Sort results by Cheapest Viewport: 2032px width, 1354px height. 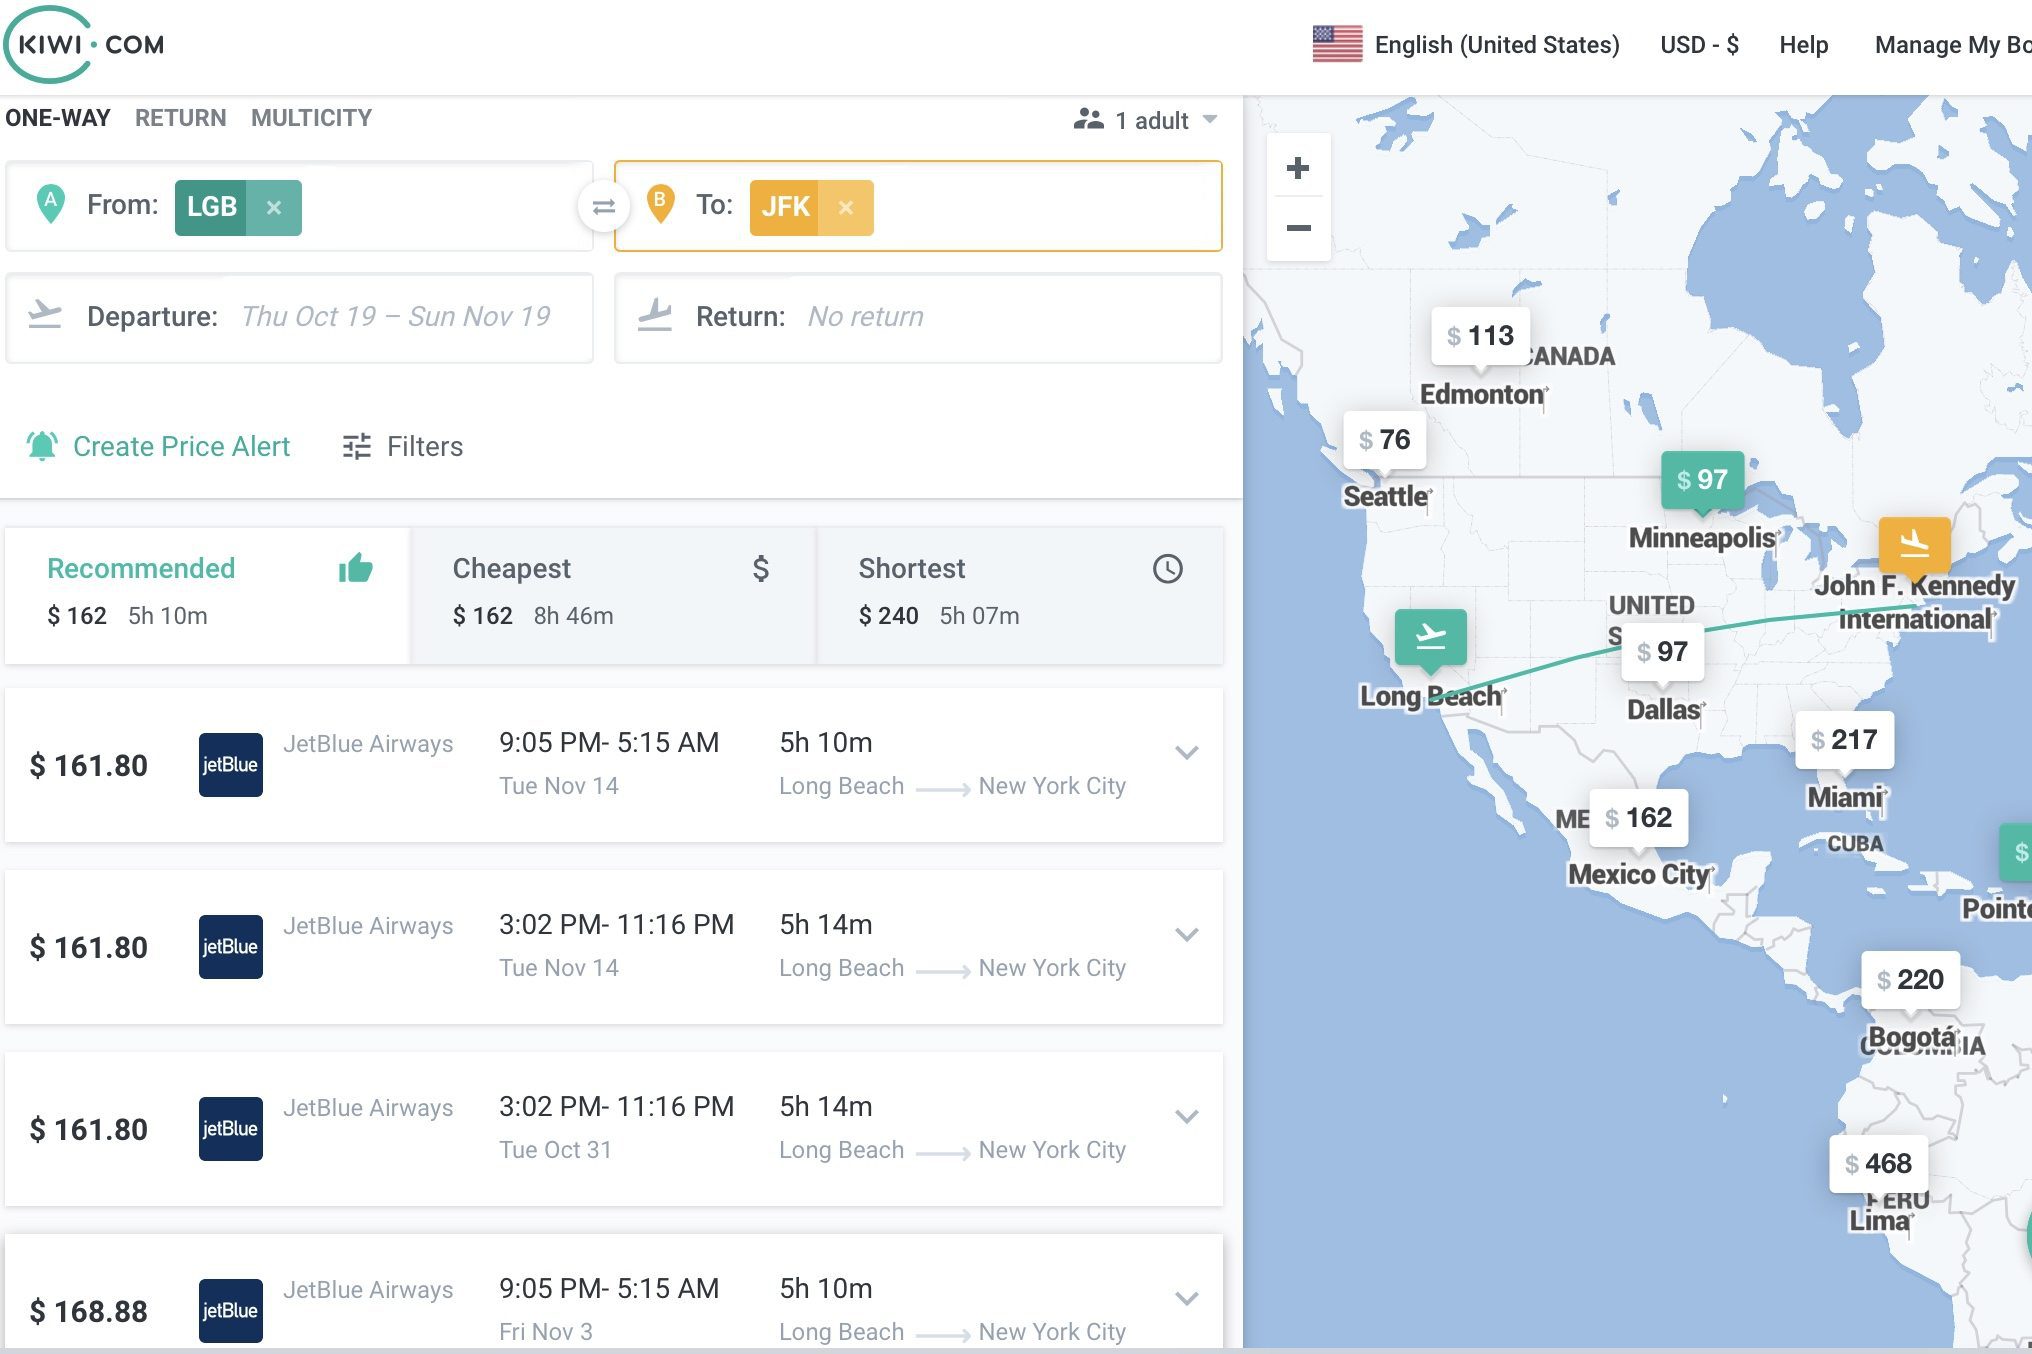point(612,594)
